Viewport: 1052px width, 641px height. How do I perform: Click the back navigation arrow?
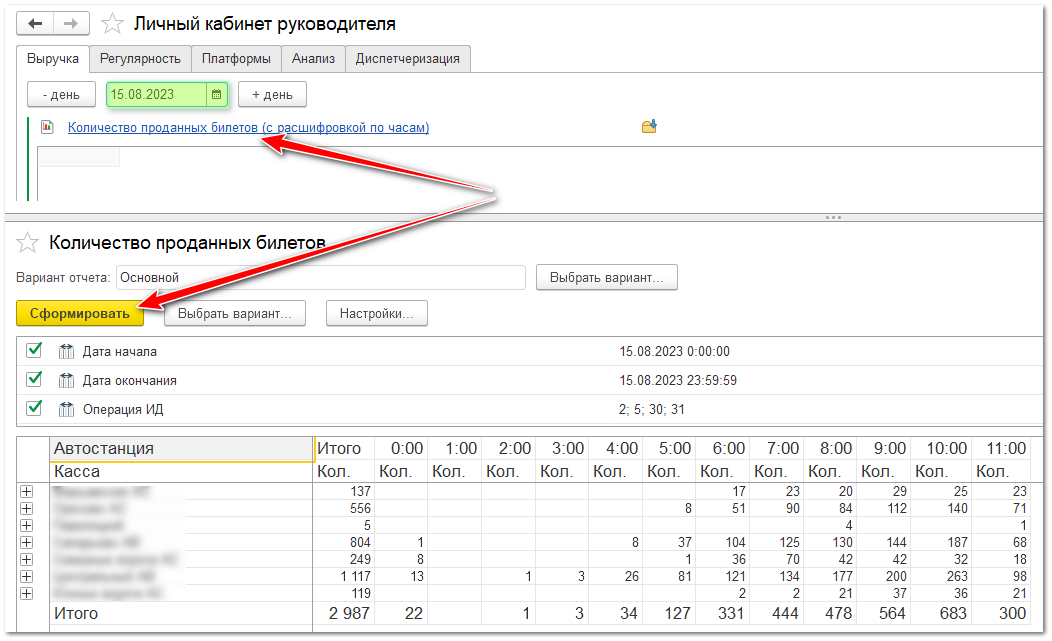36,24
